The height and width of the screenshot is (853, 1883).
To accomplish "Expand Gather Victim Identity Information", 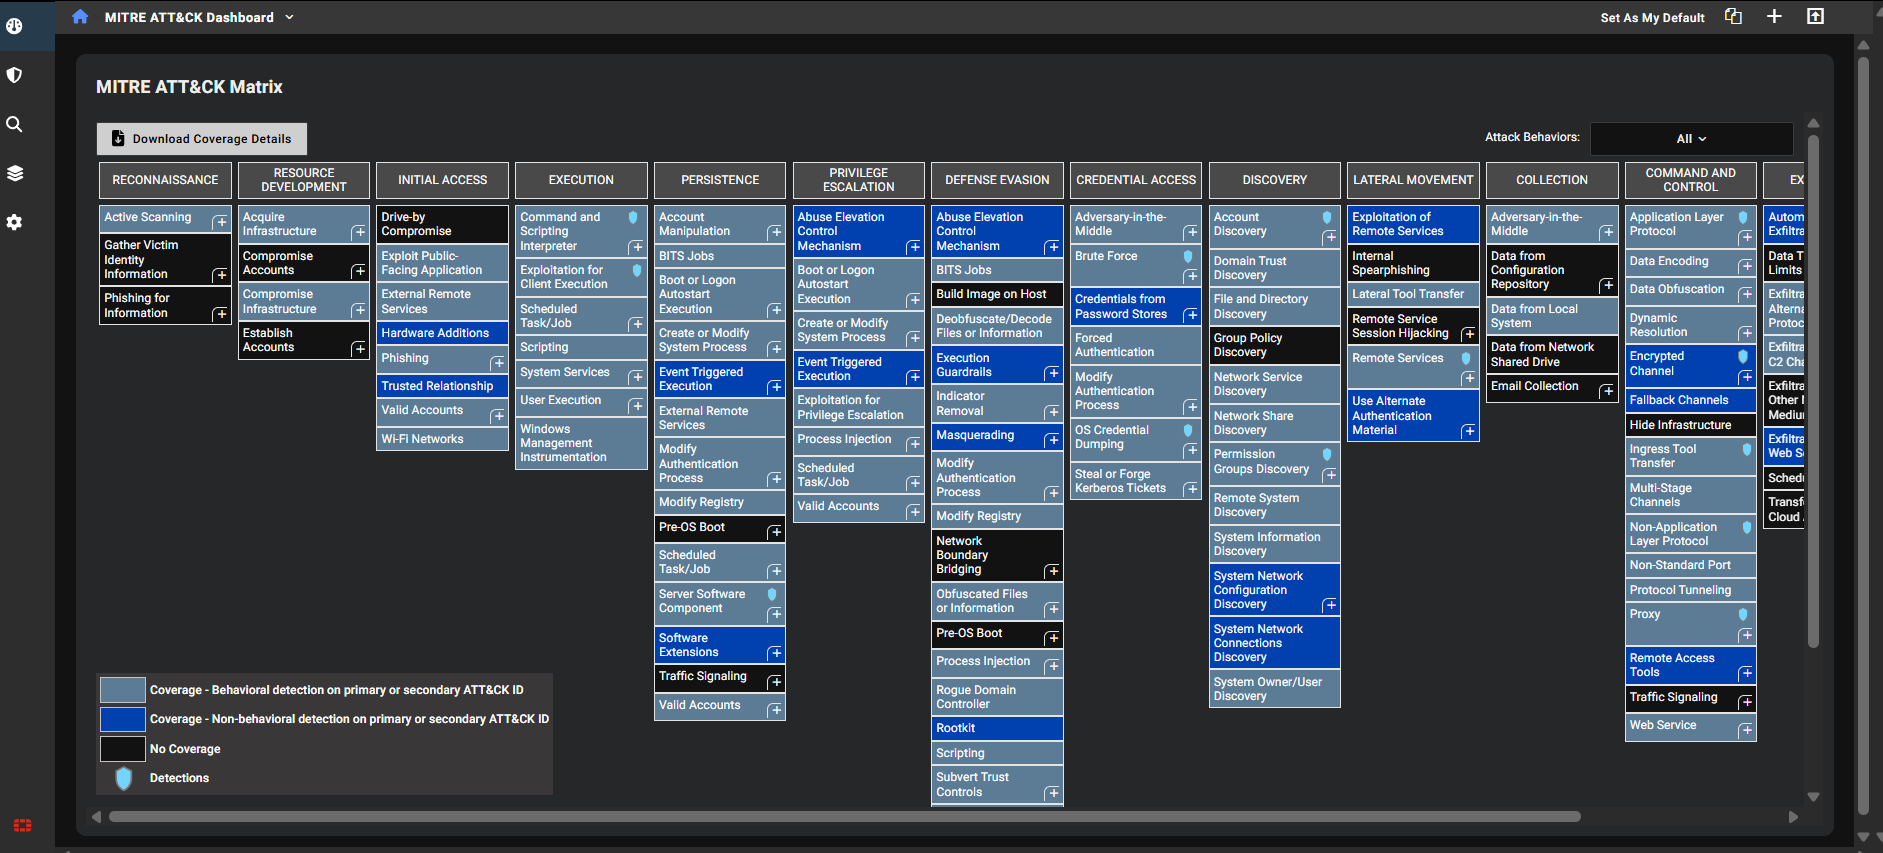I will (x=220, y=275).
